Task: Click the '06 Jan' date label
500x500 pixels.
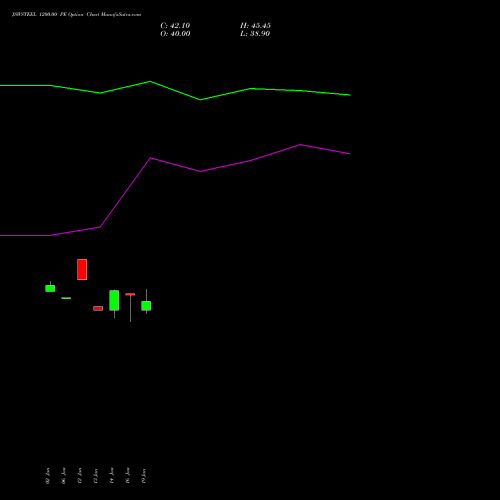Action: [64, 476]
